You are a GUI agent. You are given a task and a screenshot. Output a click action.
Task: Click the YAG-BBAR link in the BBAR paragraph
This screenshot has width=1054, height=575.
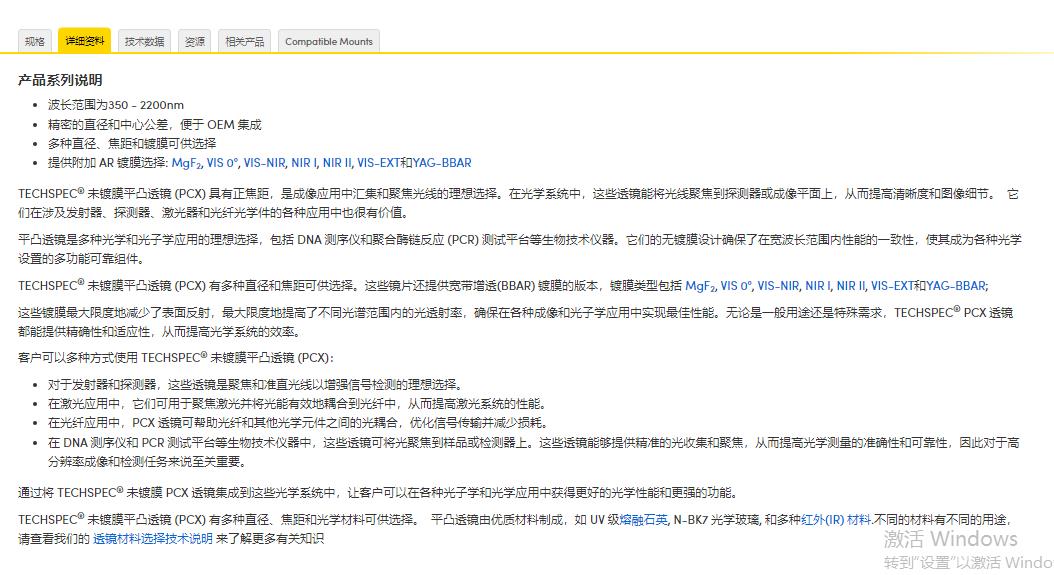[956, 286]
